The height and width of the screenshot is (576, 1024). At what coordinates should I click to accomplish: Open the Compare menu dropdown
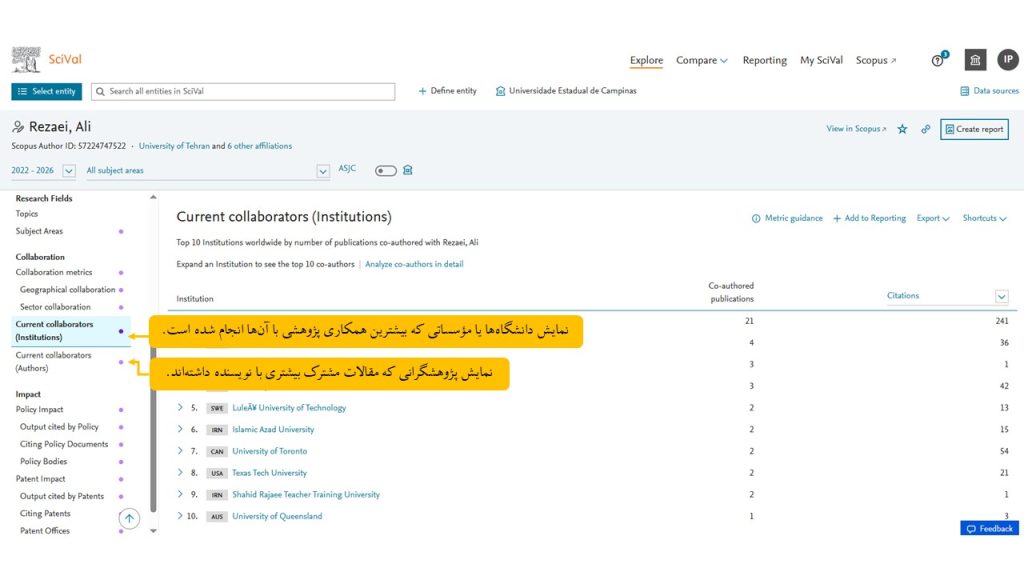tap(701, 60)
